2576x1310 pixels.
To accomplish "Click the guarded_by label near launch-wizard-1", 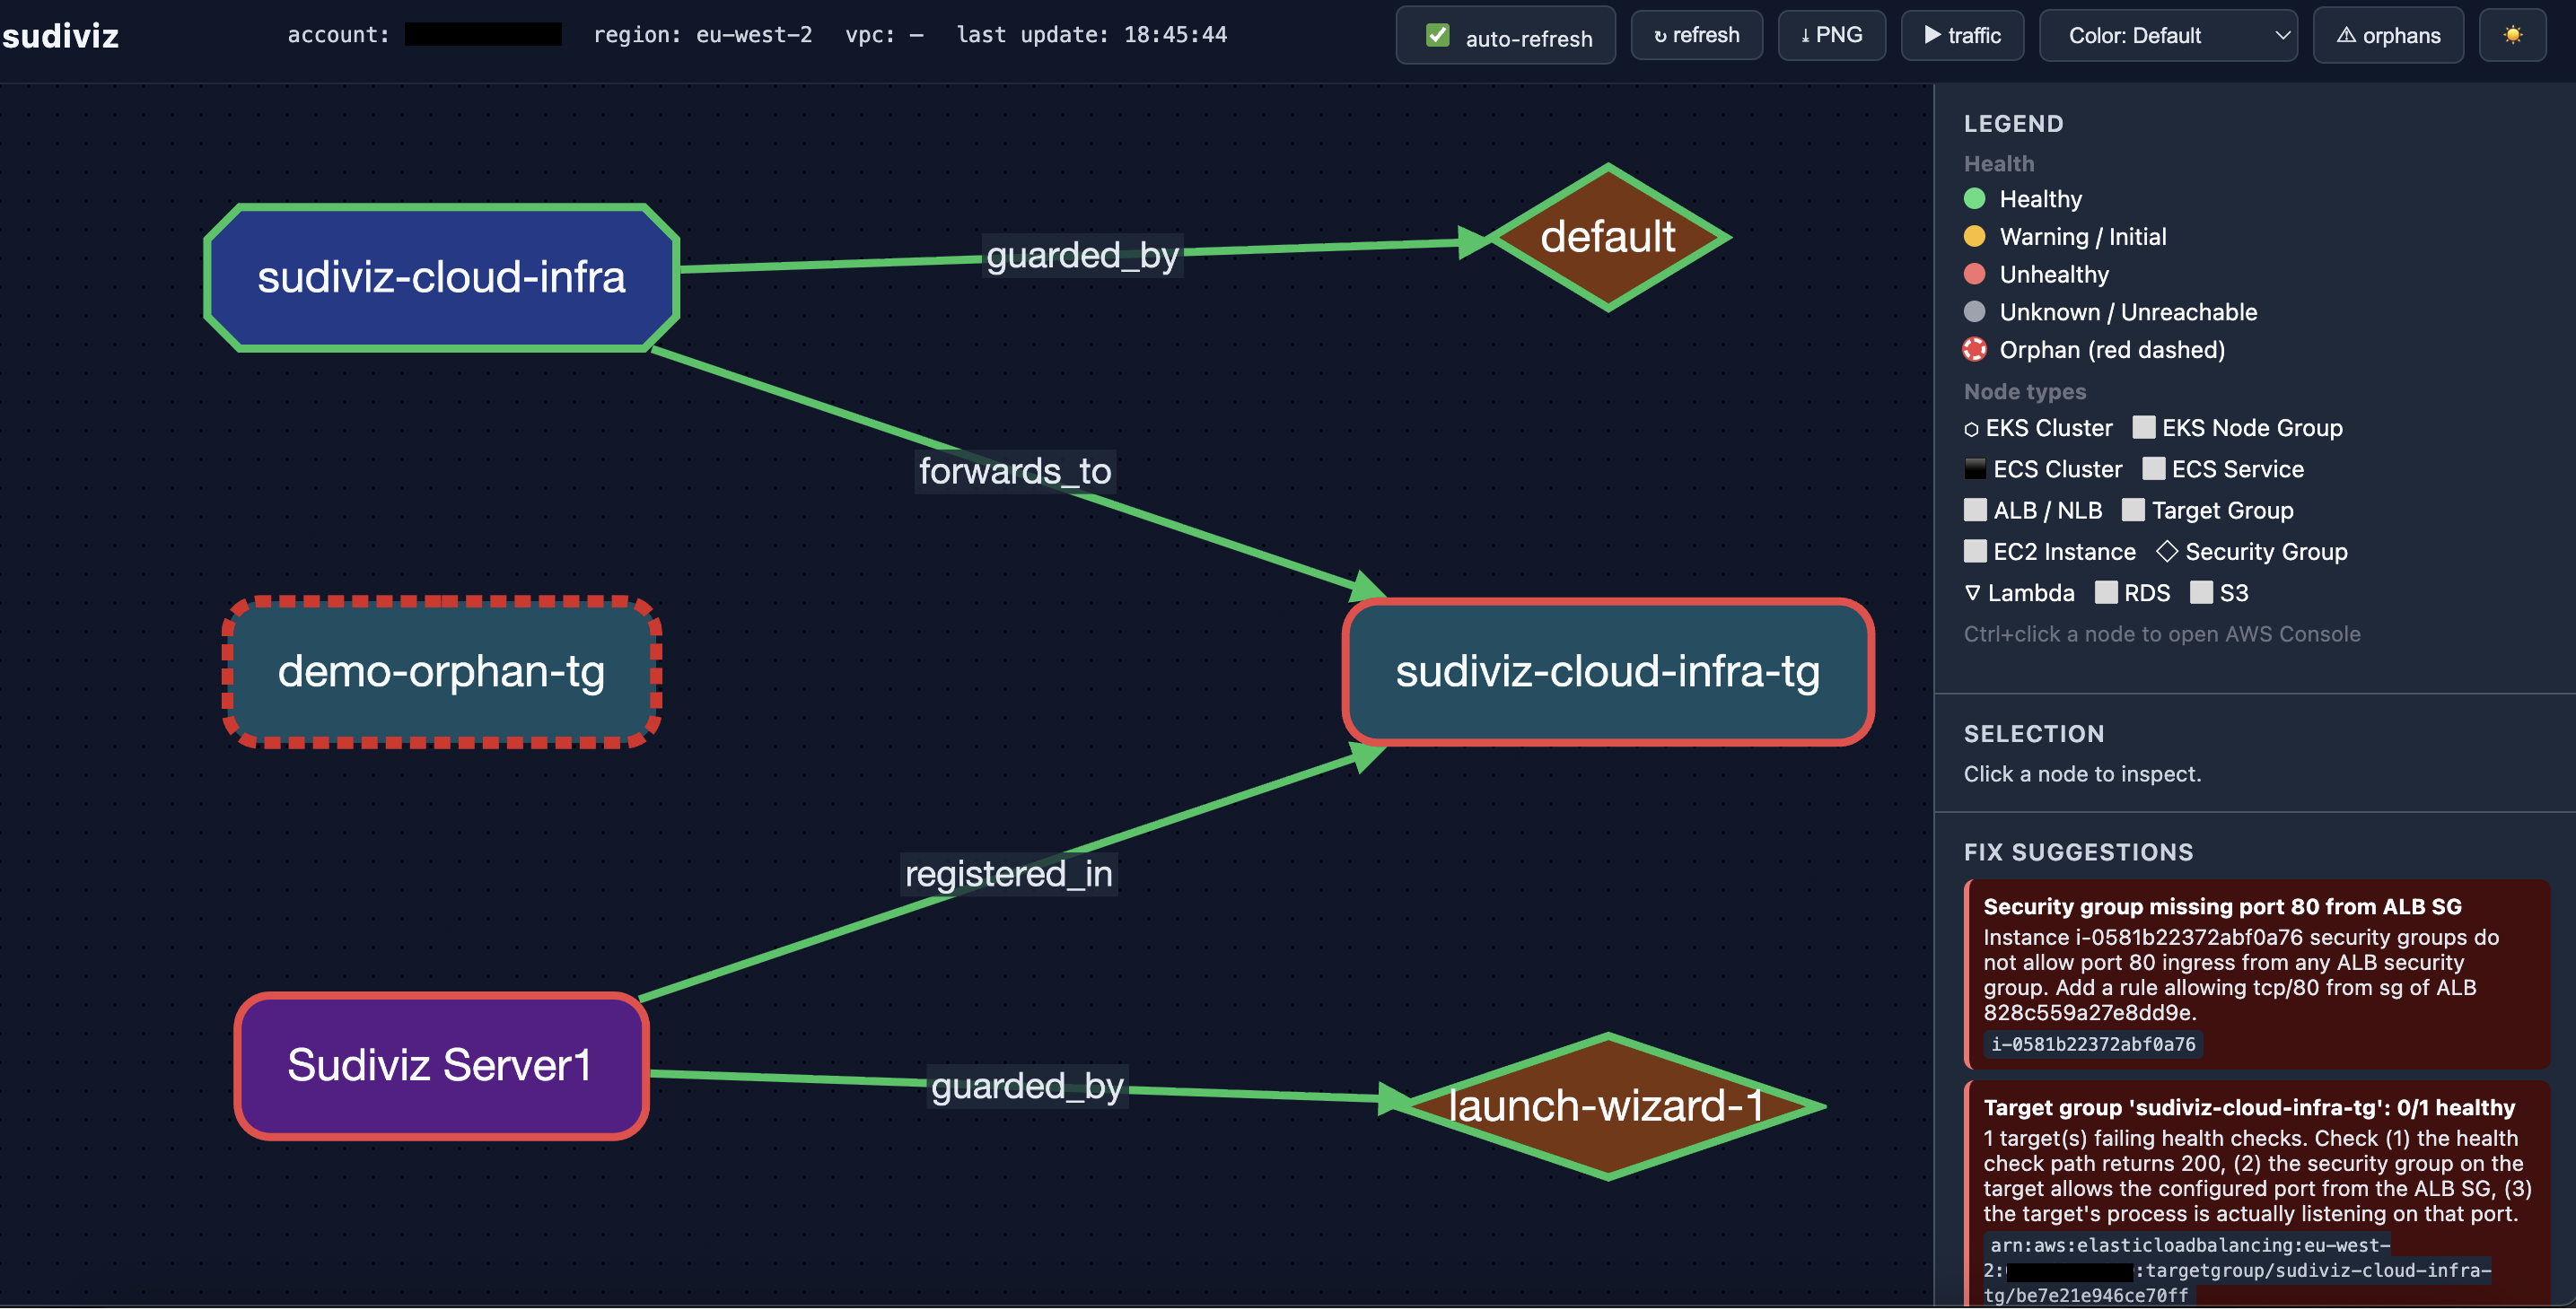I will point(1027,1087).
